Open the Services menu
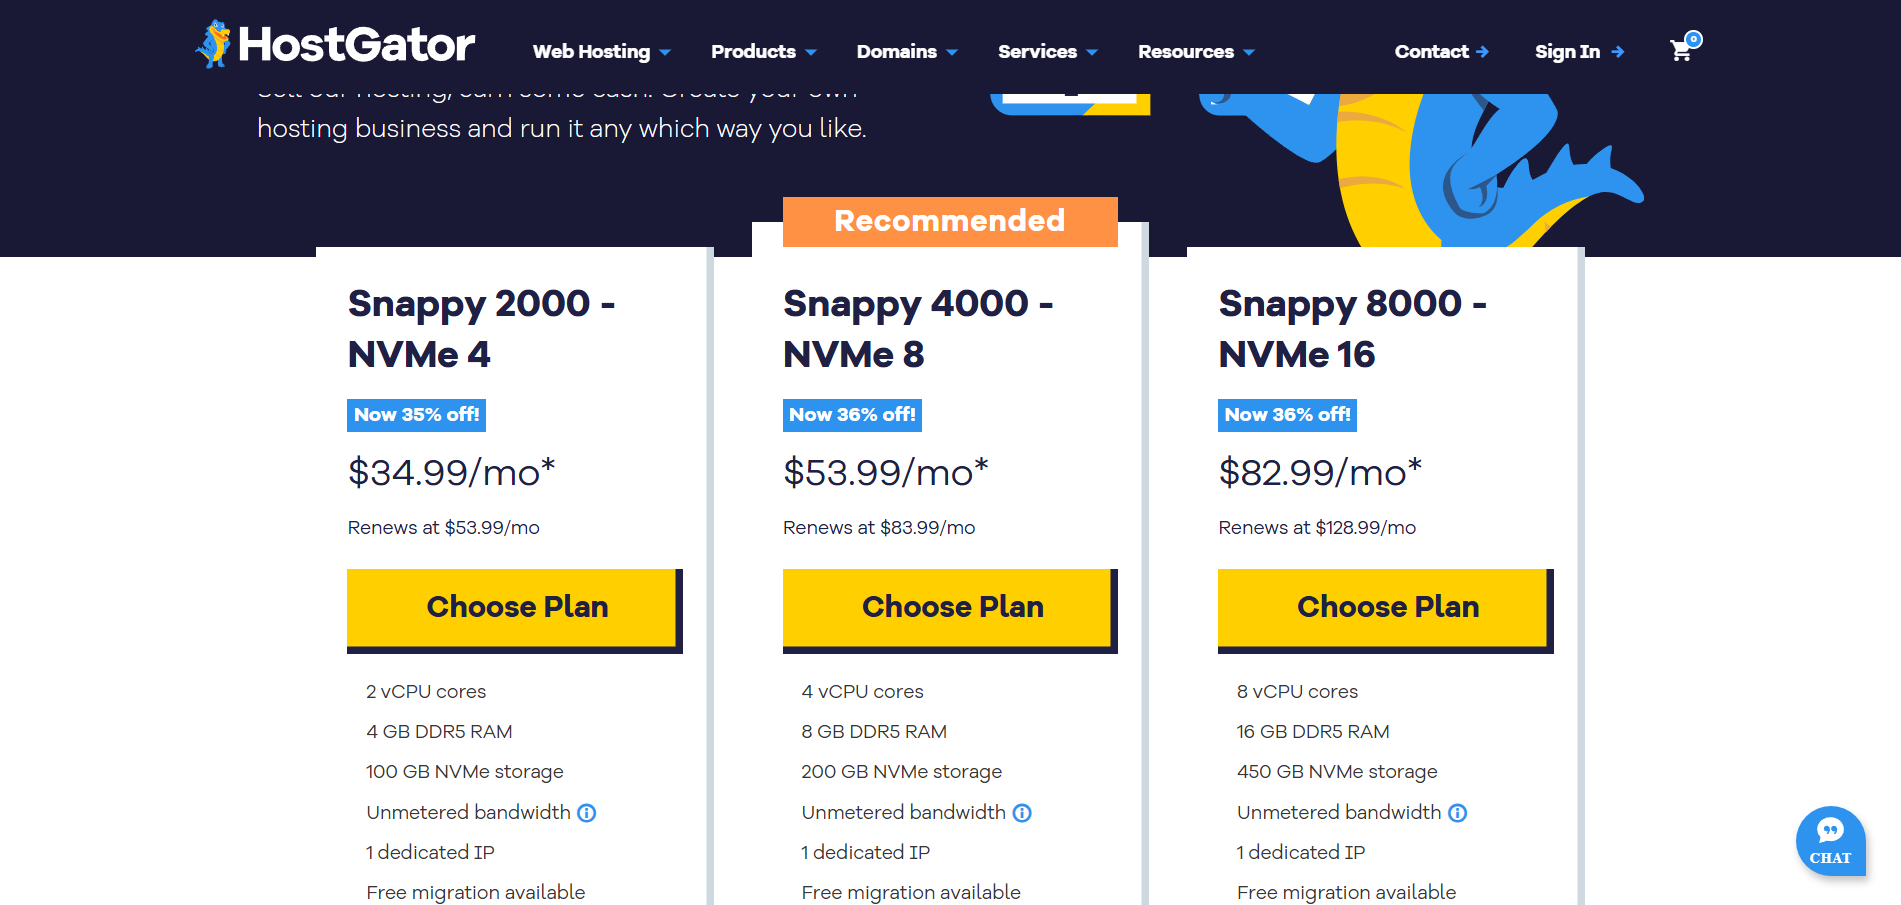The image size is (1901, 905). pos(1047,52)
